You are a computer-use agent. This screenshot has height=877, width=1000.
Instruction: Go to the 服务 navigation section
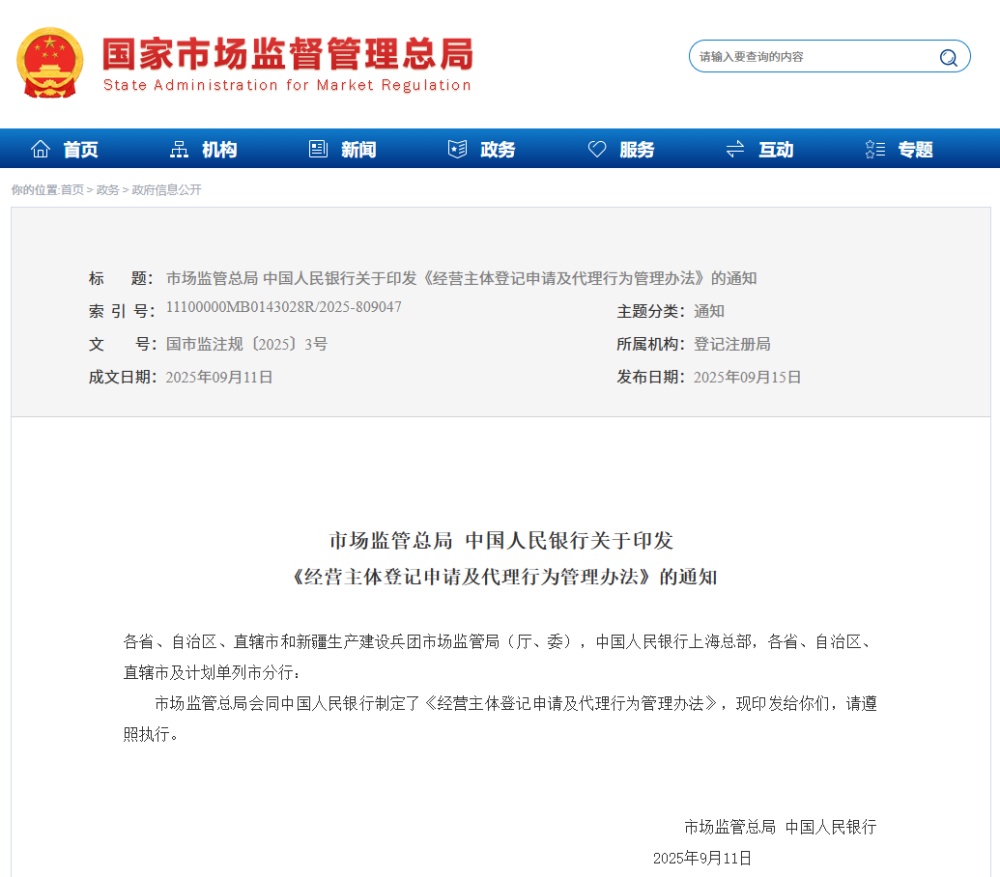(636, 150)
